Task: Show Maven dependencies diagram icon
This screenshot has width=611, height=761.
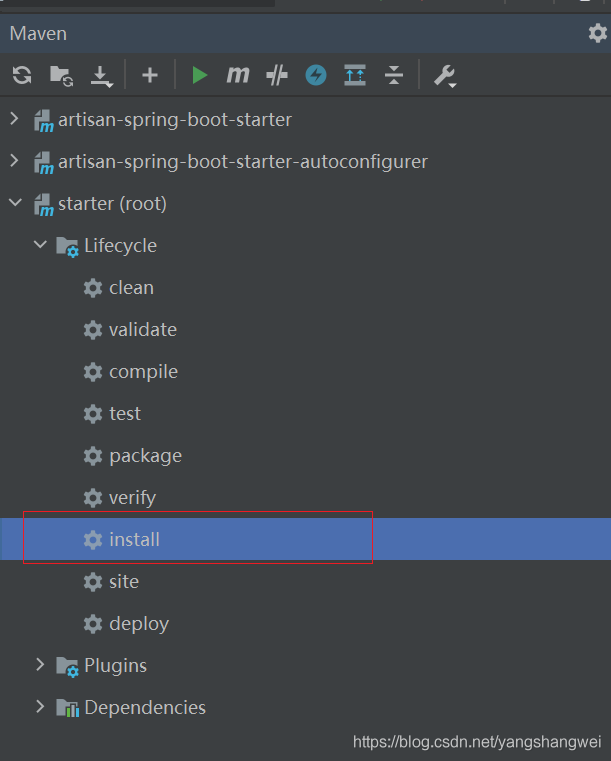Action: [x=355, y=75]
